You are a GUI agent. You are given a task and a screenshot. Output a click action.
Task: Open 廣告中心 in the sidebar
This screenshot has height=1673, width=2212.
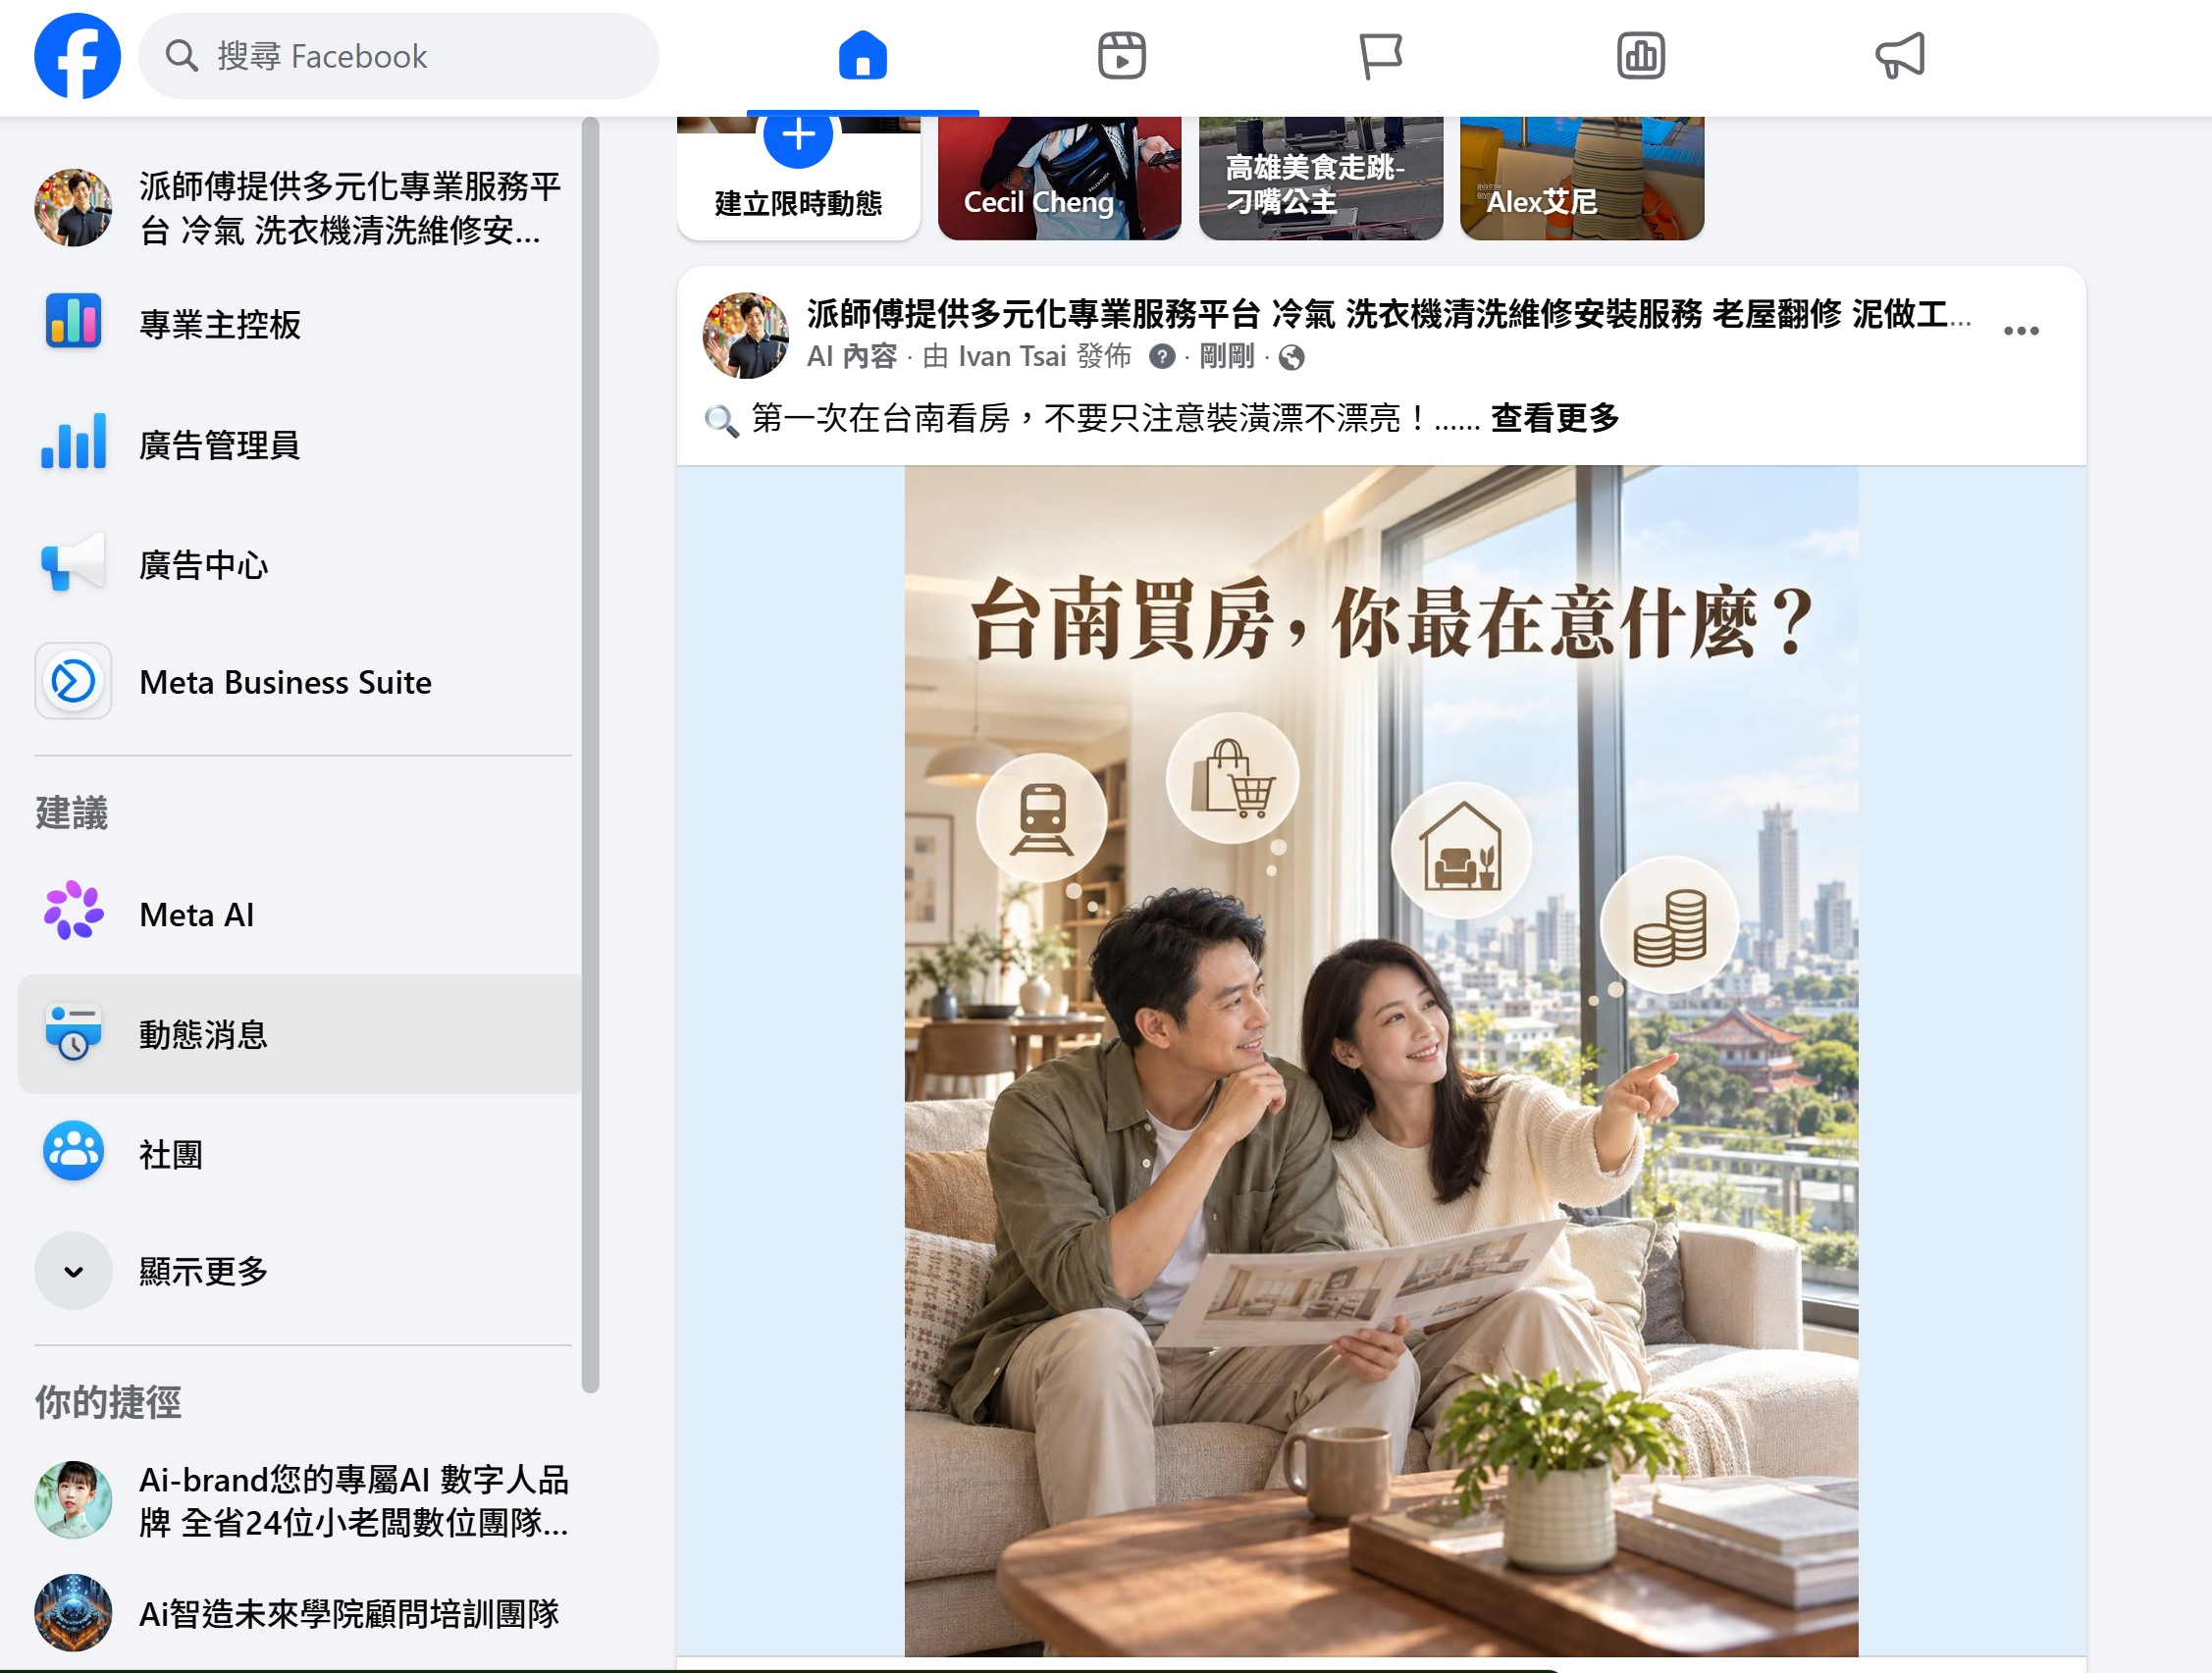(299, 564)
